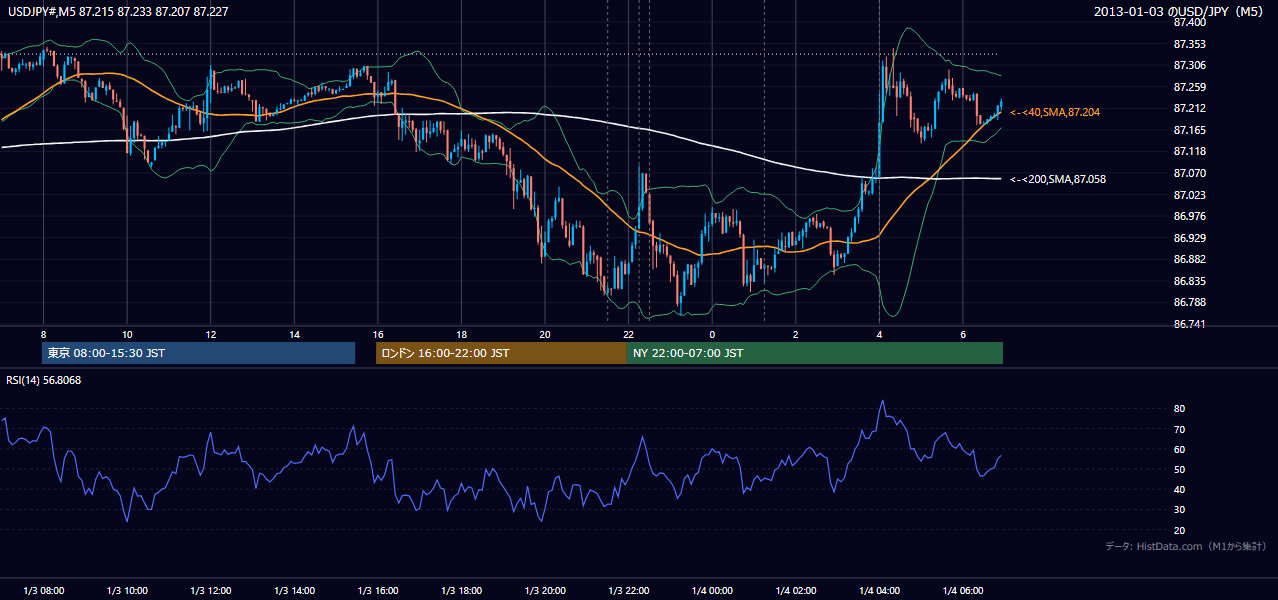Click price axis value 86.741
1278x600 pixels.
pos(1189,324)
